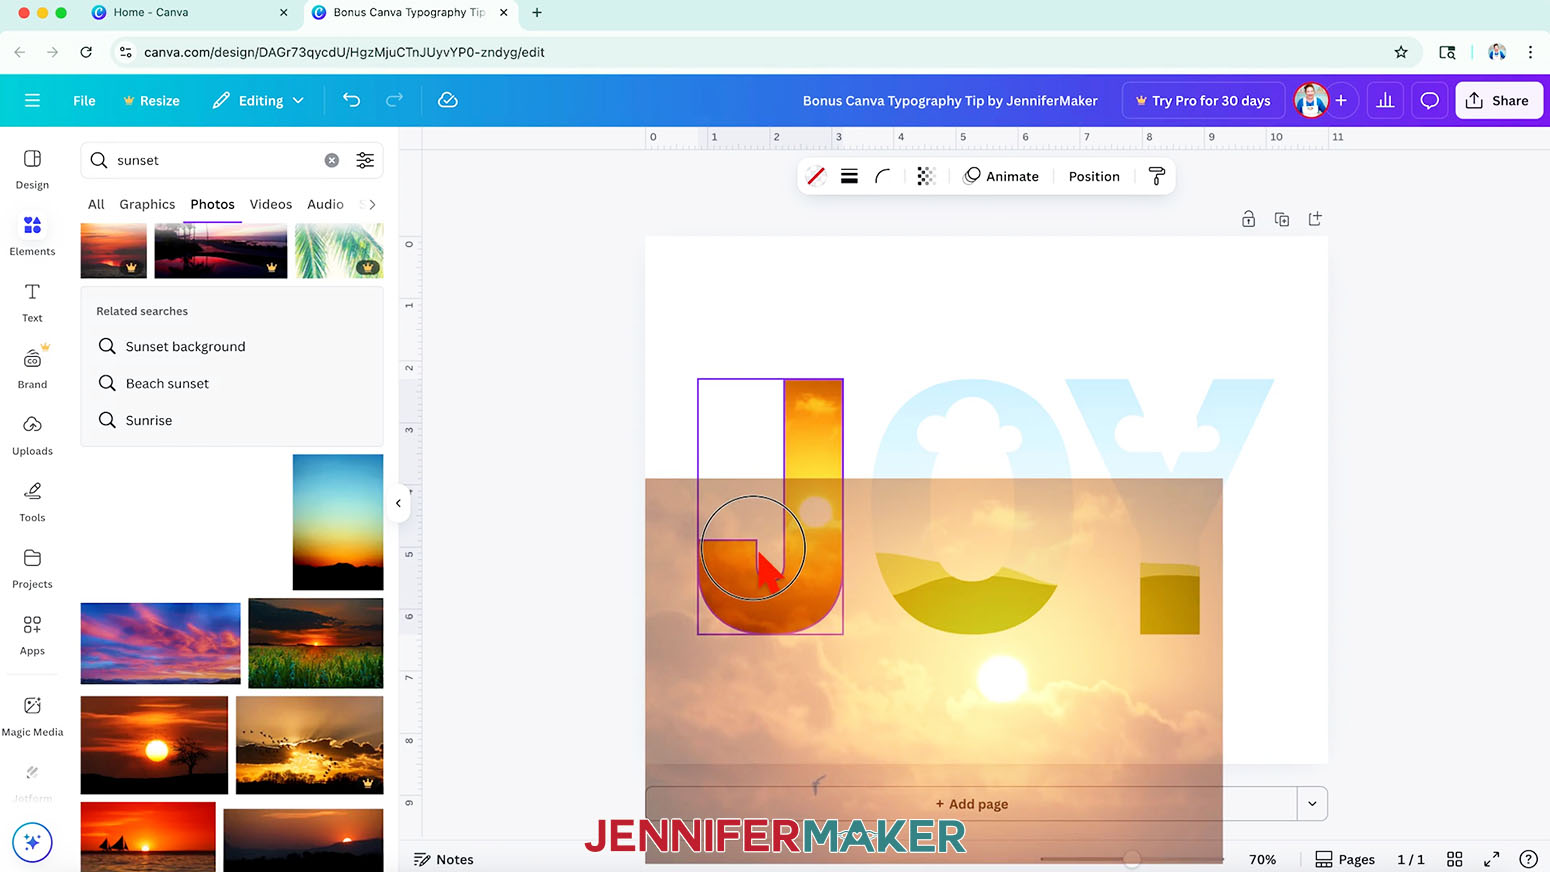The width and height of the screenshot is (1550, 872).
Task: Open the main hamburger menu
Action: pos(32,100)
